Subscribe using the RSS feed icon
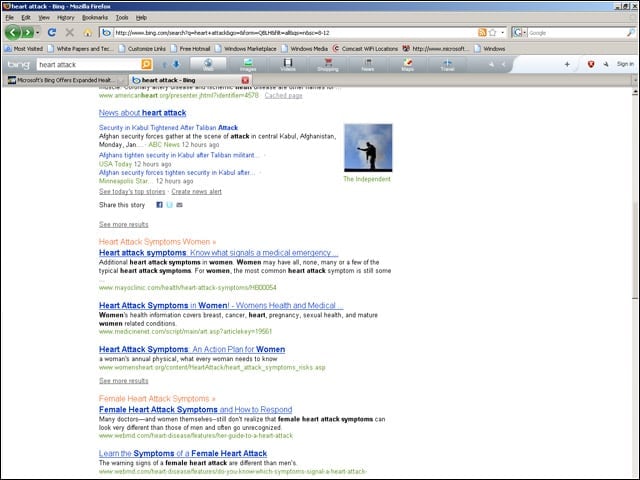This screenshot has width=640, height=480. click(x=482, y=33)
